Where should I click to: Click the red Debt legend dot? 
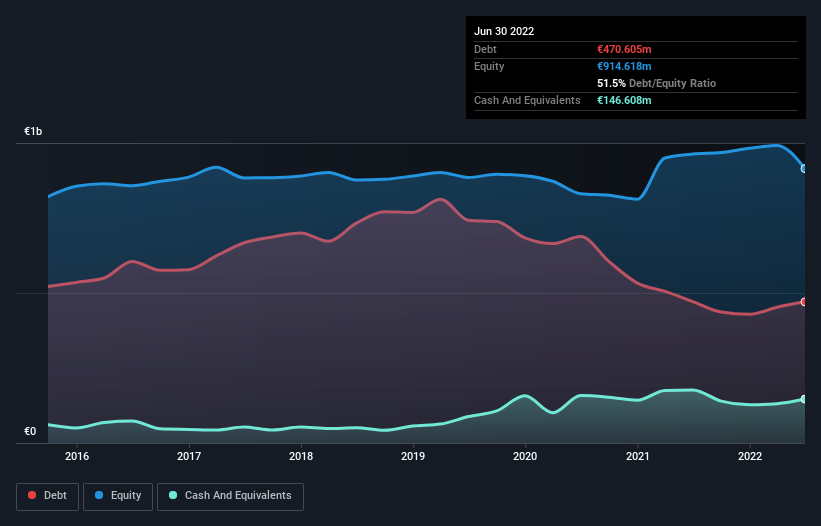[32, 495]
